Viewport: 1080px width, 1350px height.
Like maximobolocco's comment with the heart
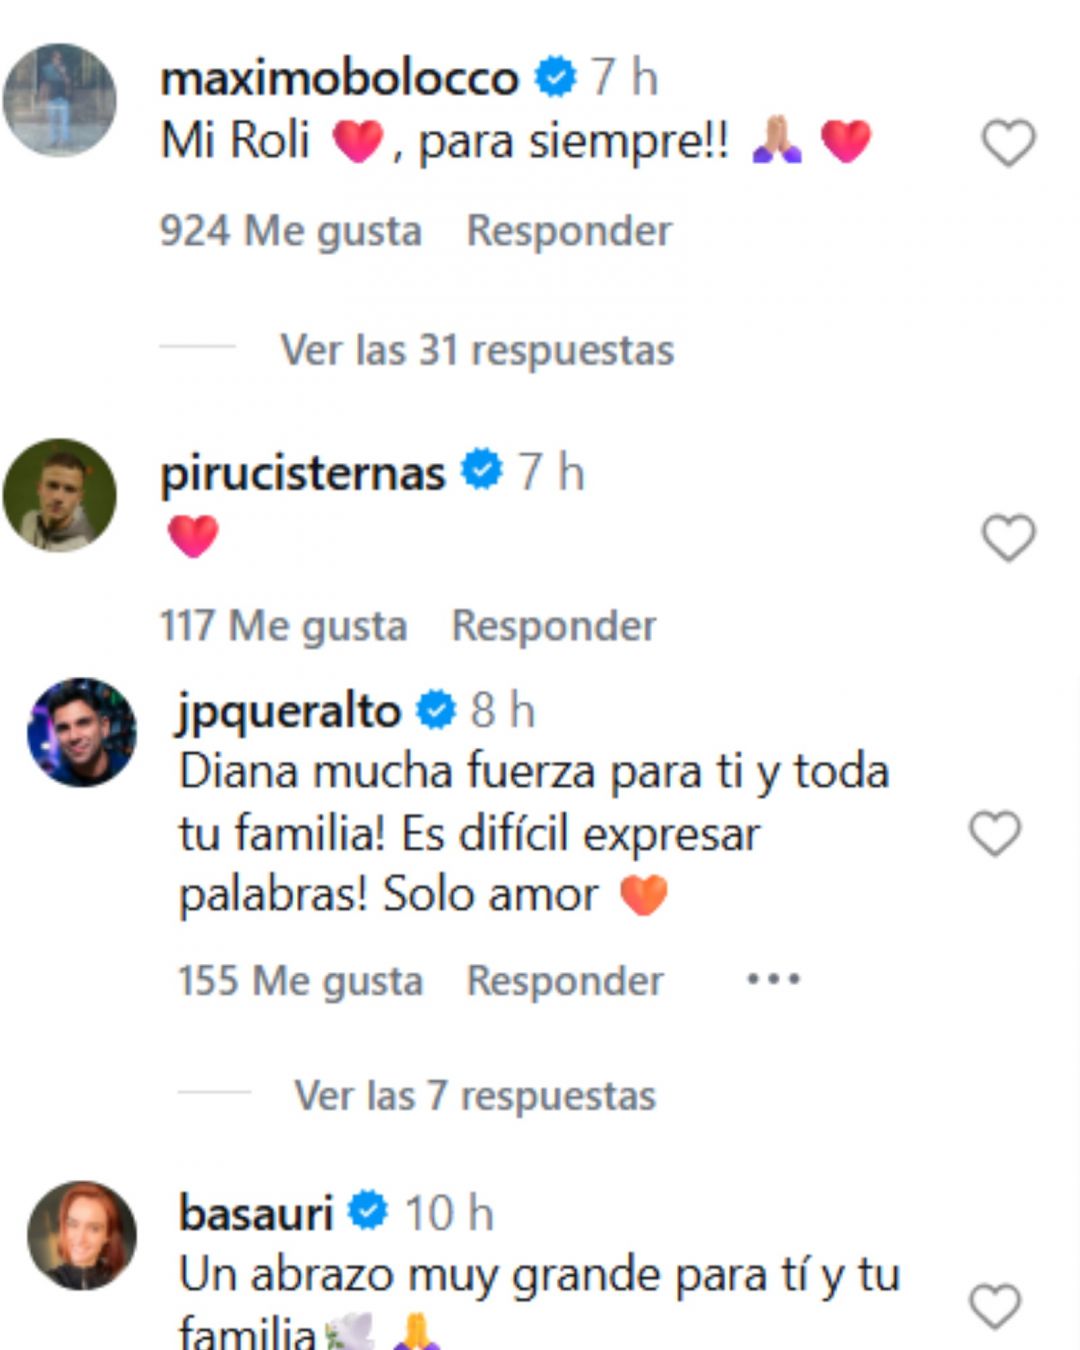[x=1008, y=143]
